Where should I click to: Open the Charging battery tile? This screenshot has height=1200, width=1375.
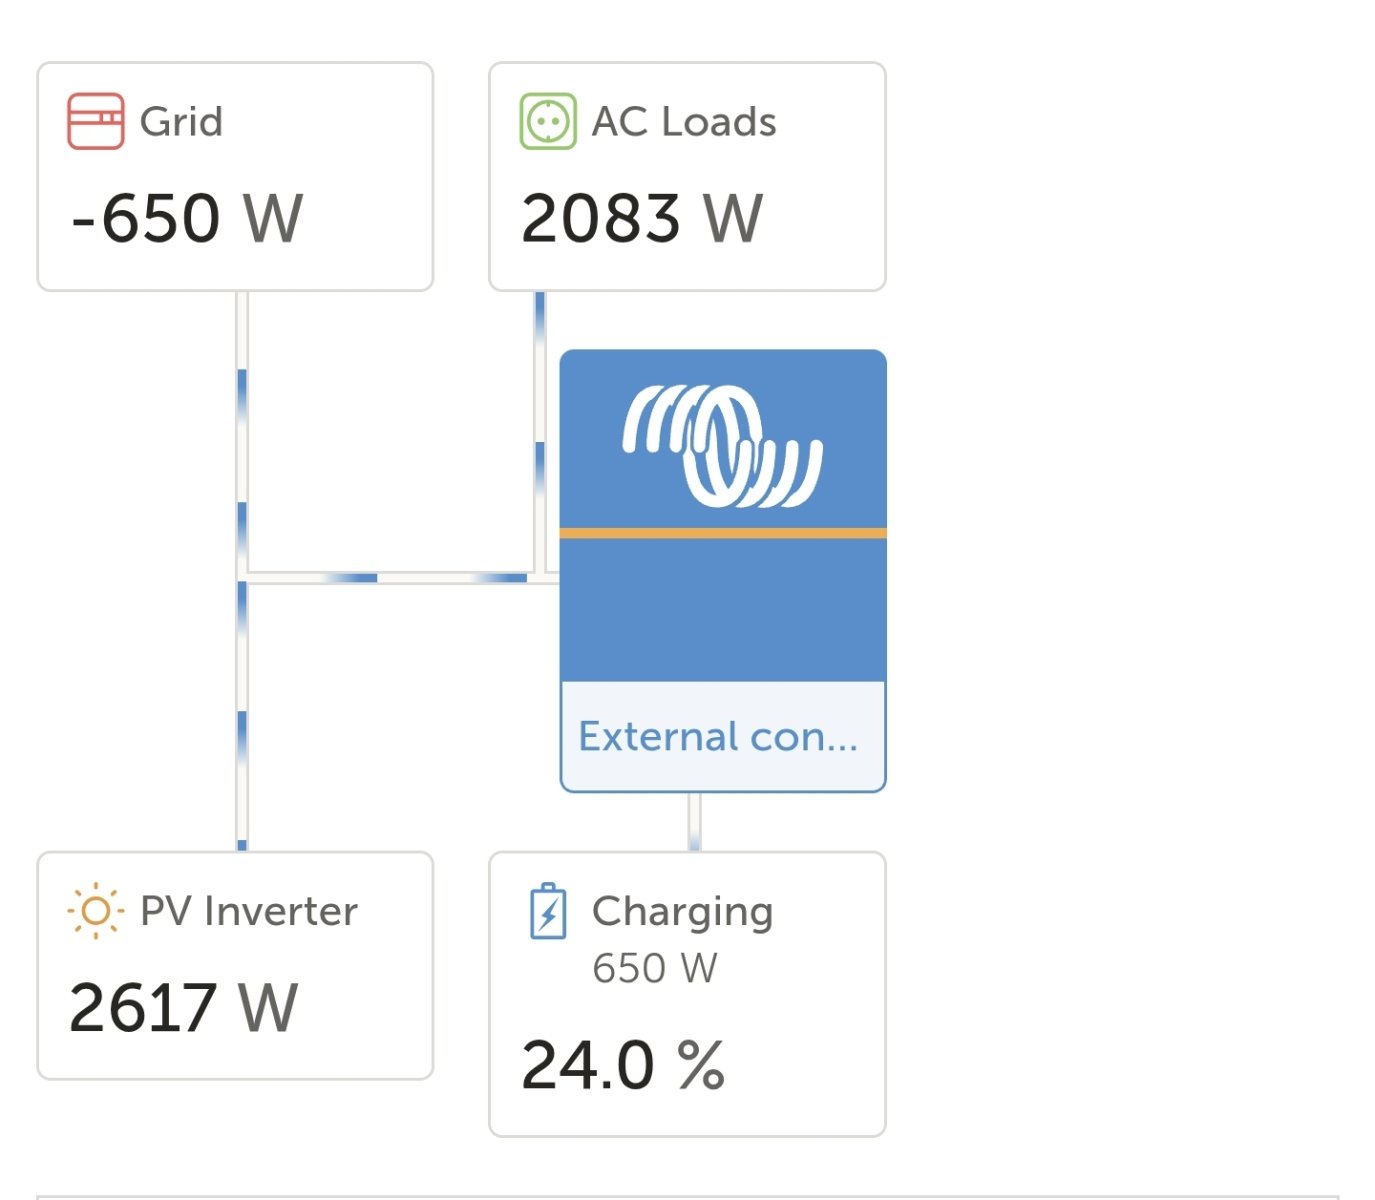tap(687, 994)
